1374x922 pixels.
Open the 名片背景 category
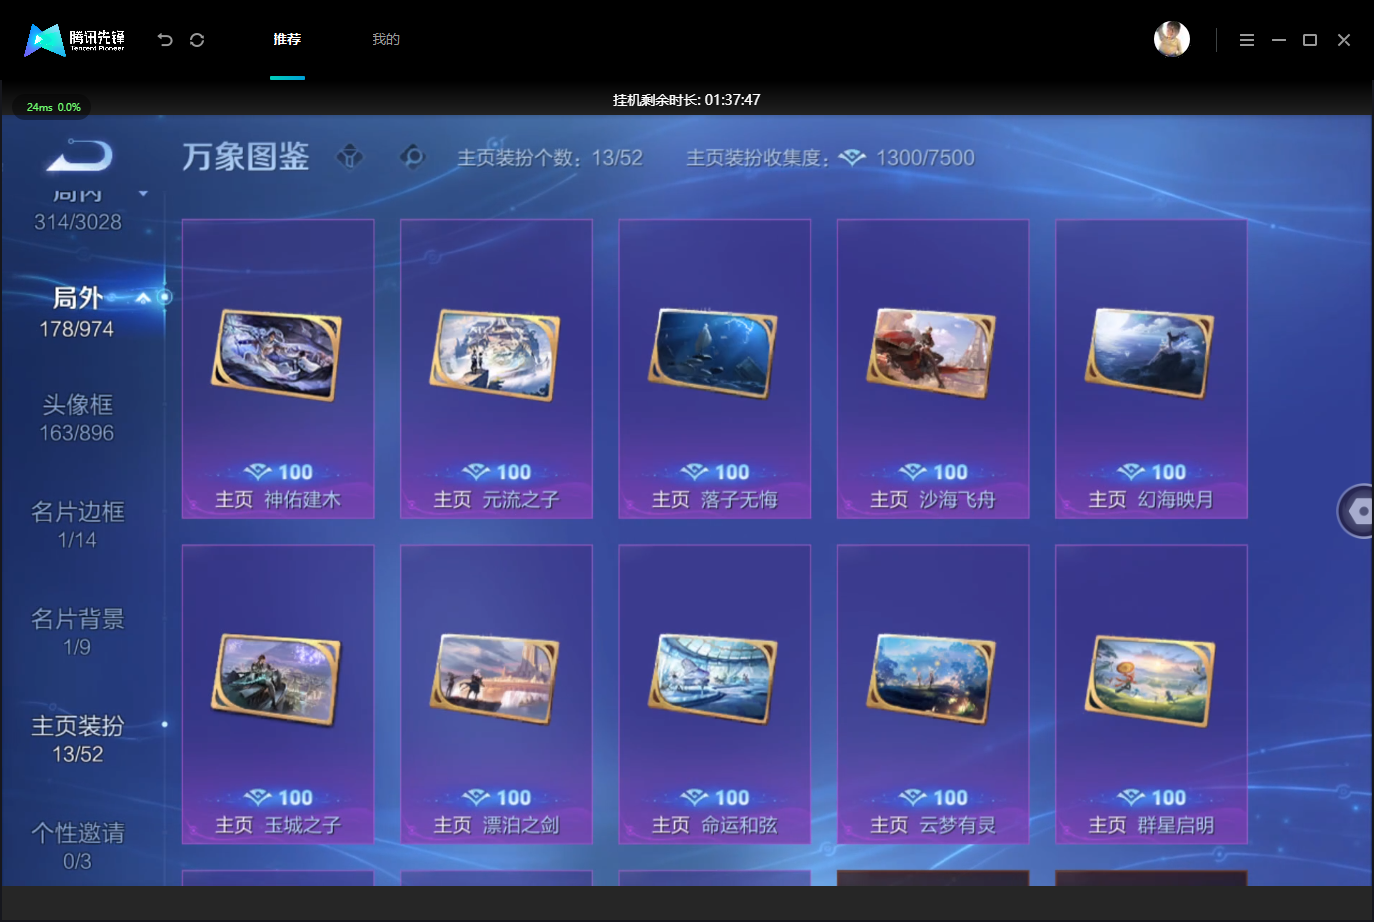[77, 632]
